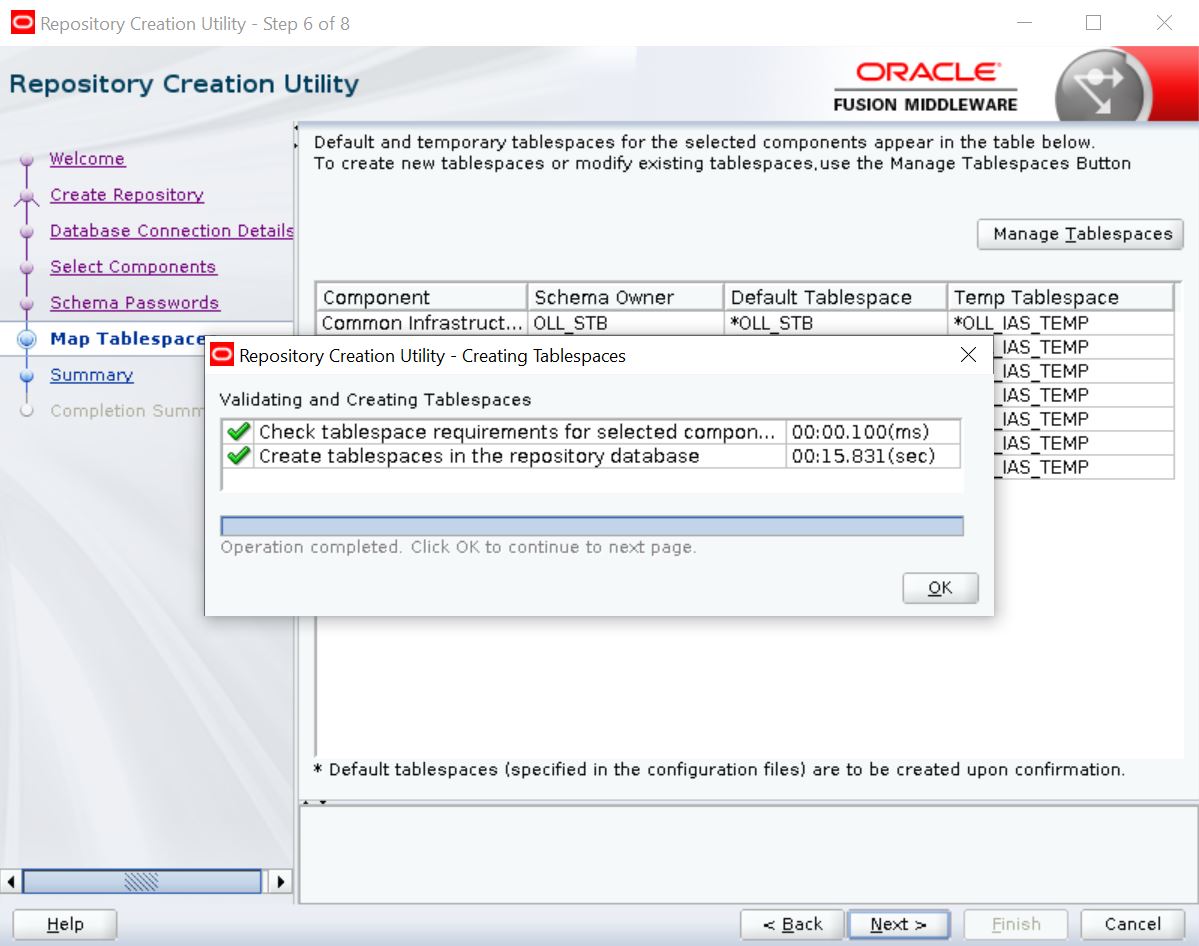Screen dimensions: 1199x946
Task: Click the Cancel button
Action: pyautogui.click(x=1132, y=924)
